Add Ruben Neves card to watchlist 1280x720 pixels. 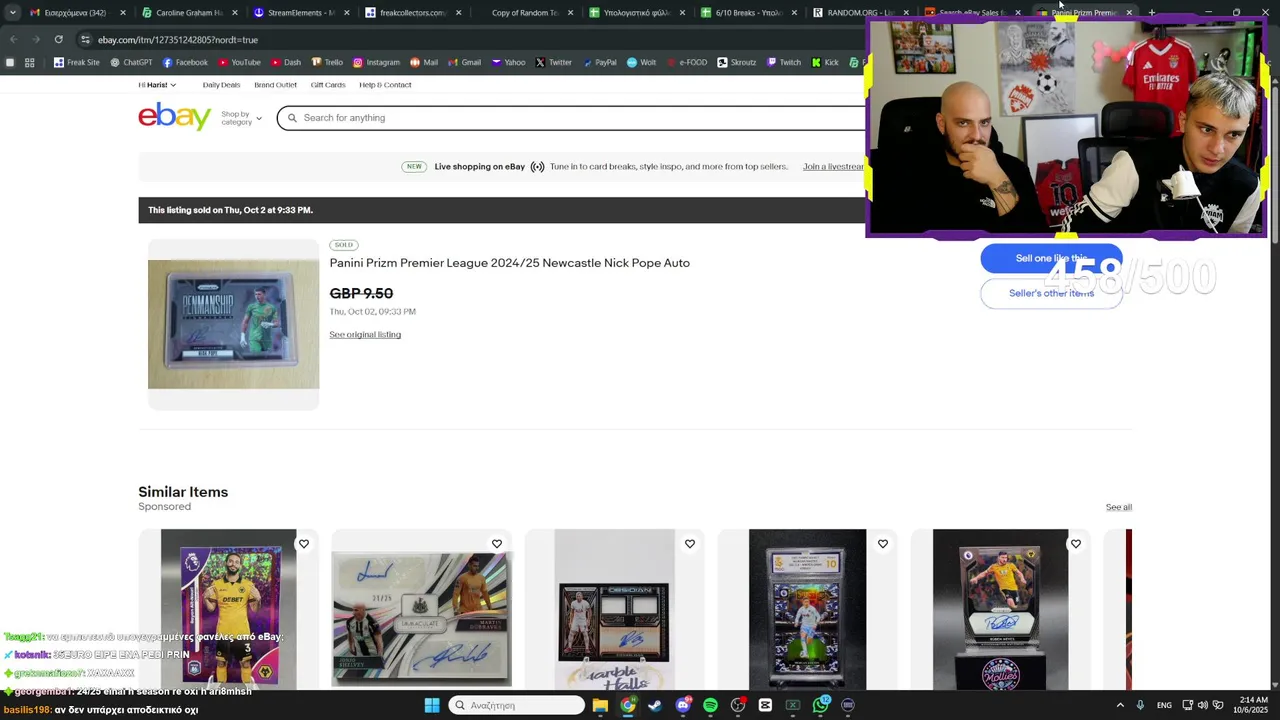click(1076, 544)
